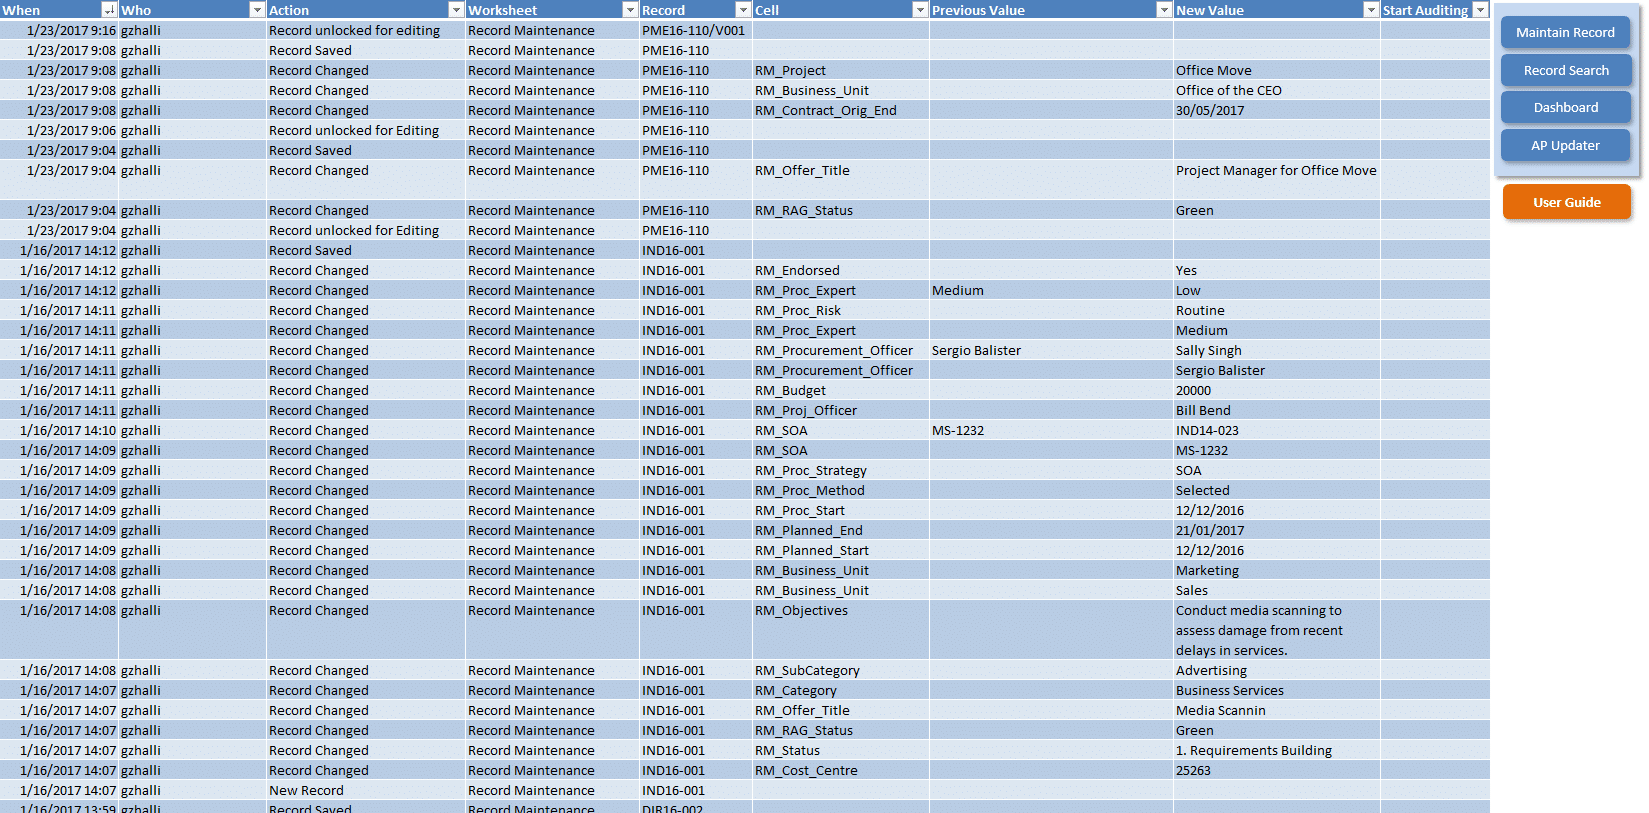This screenshot has height=813, width=1649.
Task: Click the RM_Endorsed cell
Action: (841, 270)
